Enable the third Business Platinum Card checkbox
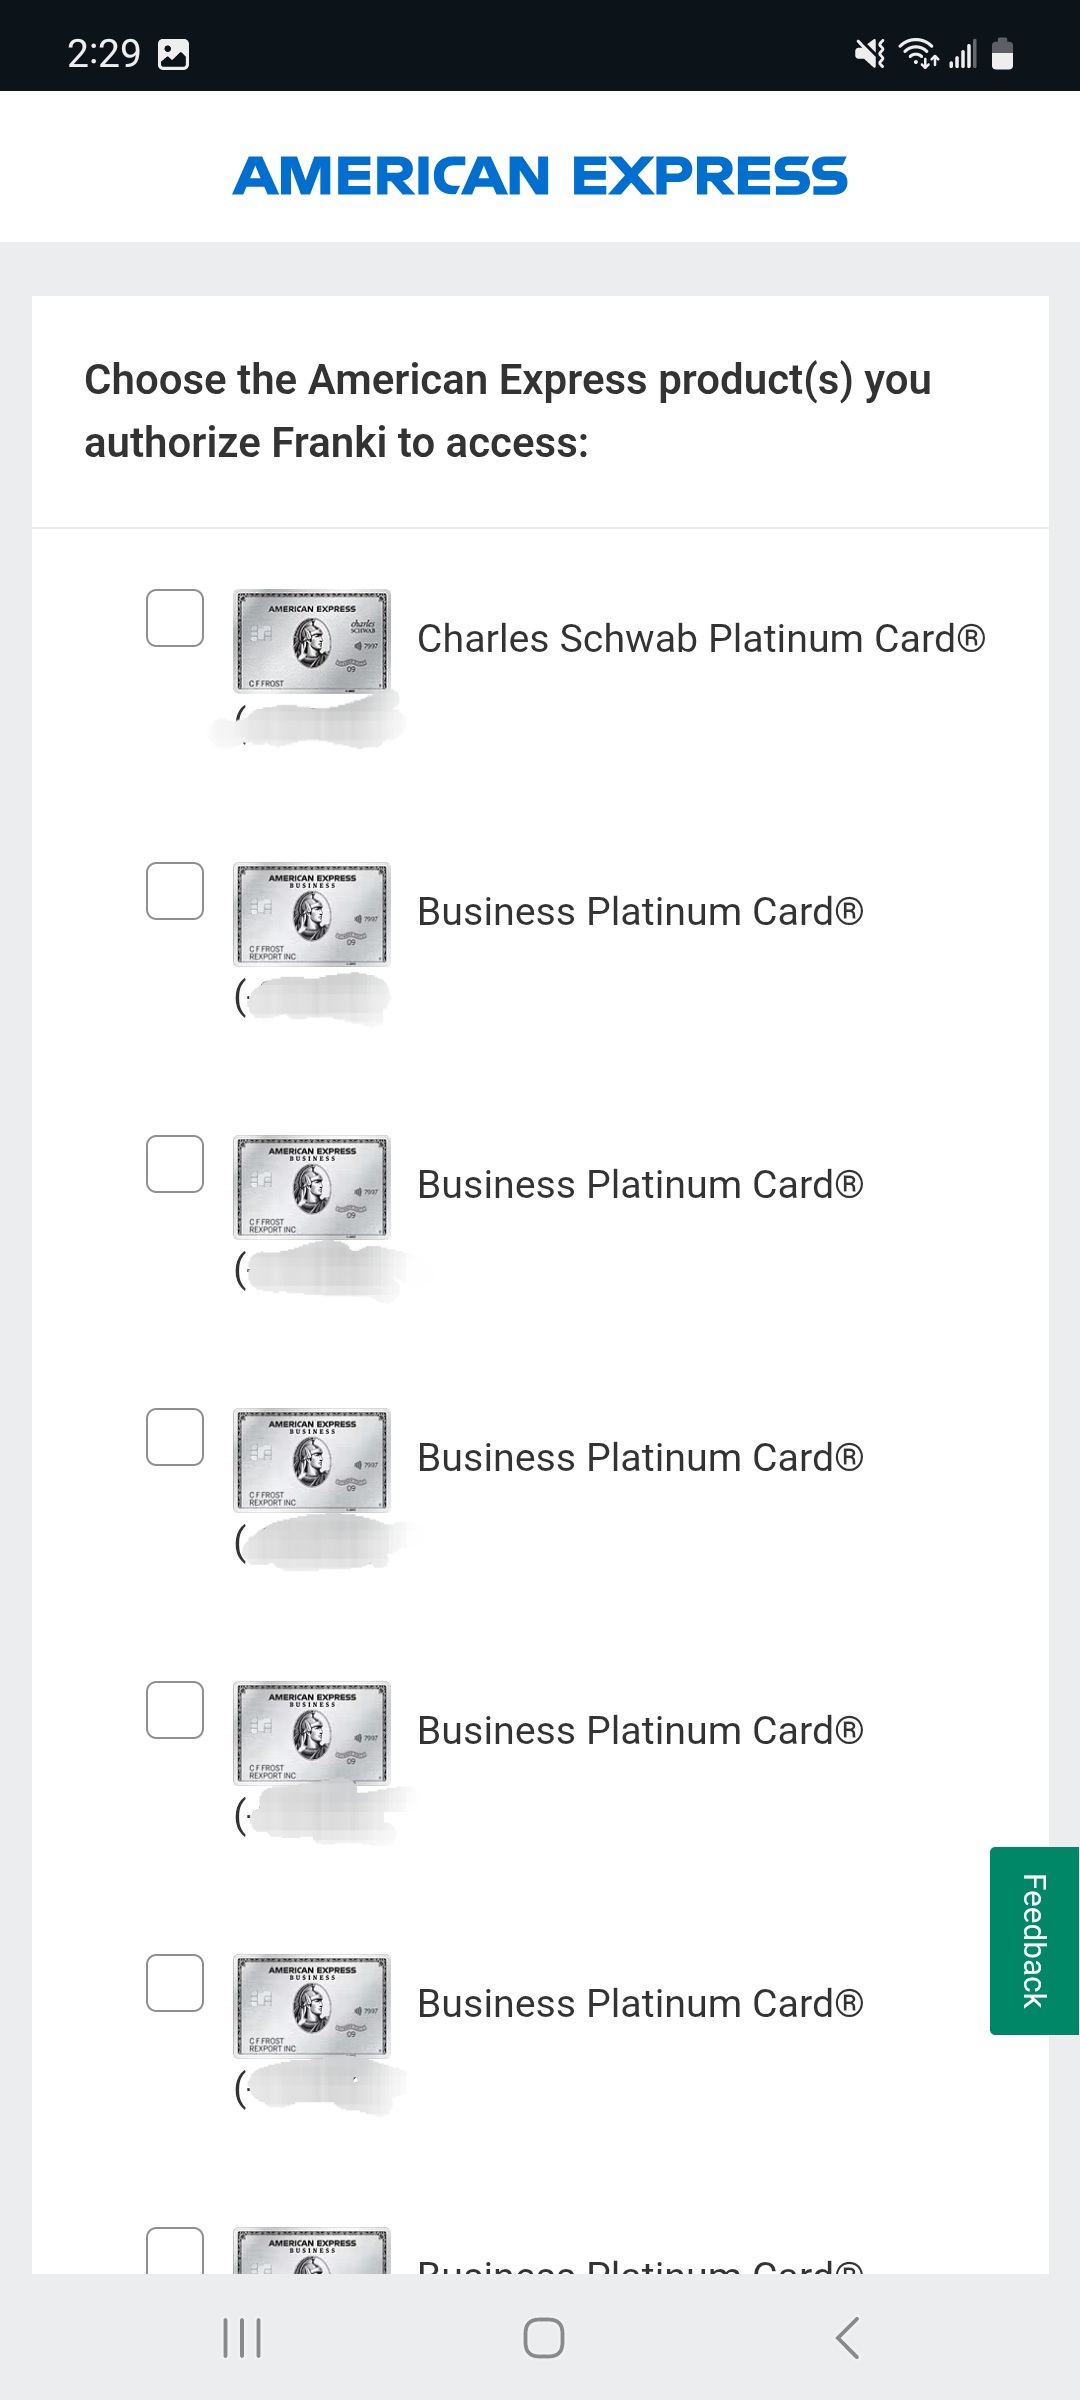Image resolution: width=1080 pixels, height=2400 pixels. pyautogui.click(x=175, y=1437)
